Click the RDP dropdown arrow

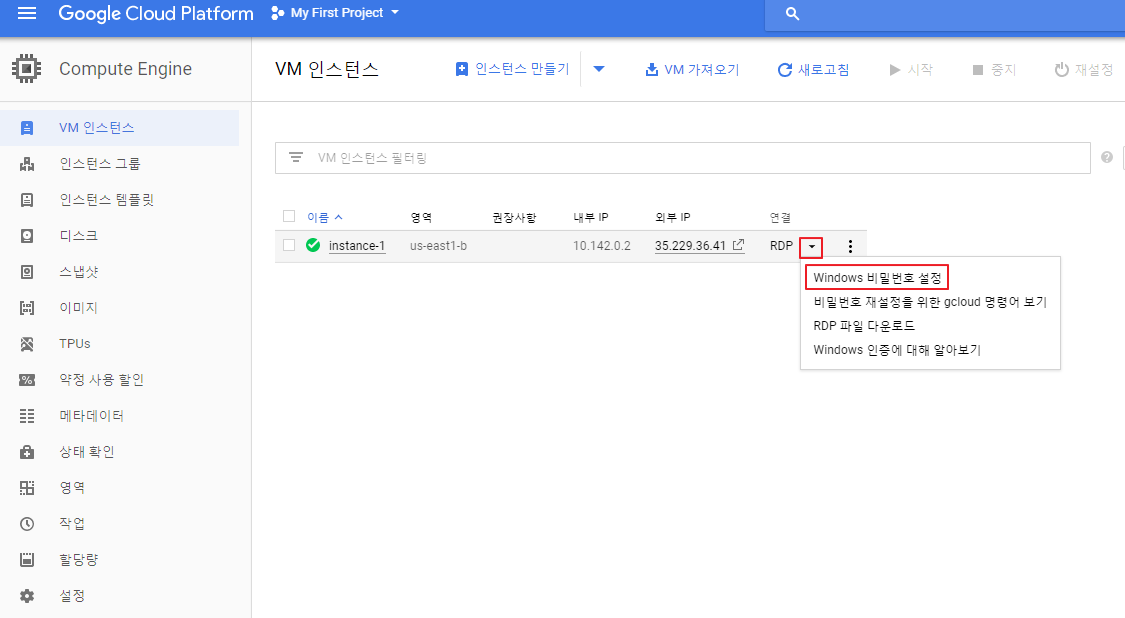[811, 247]
